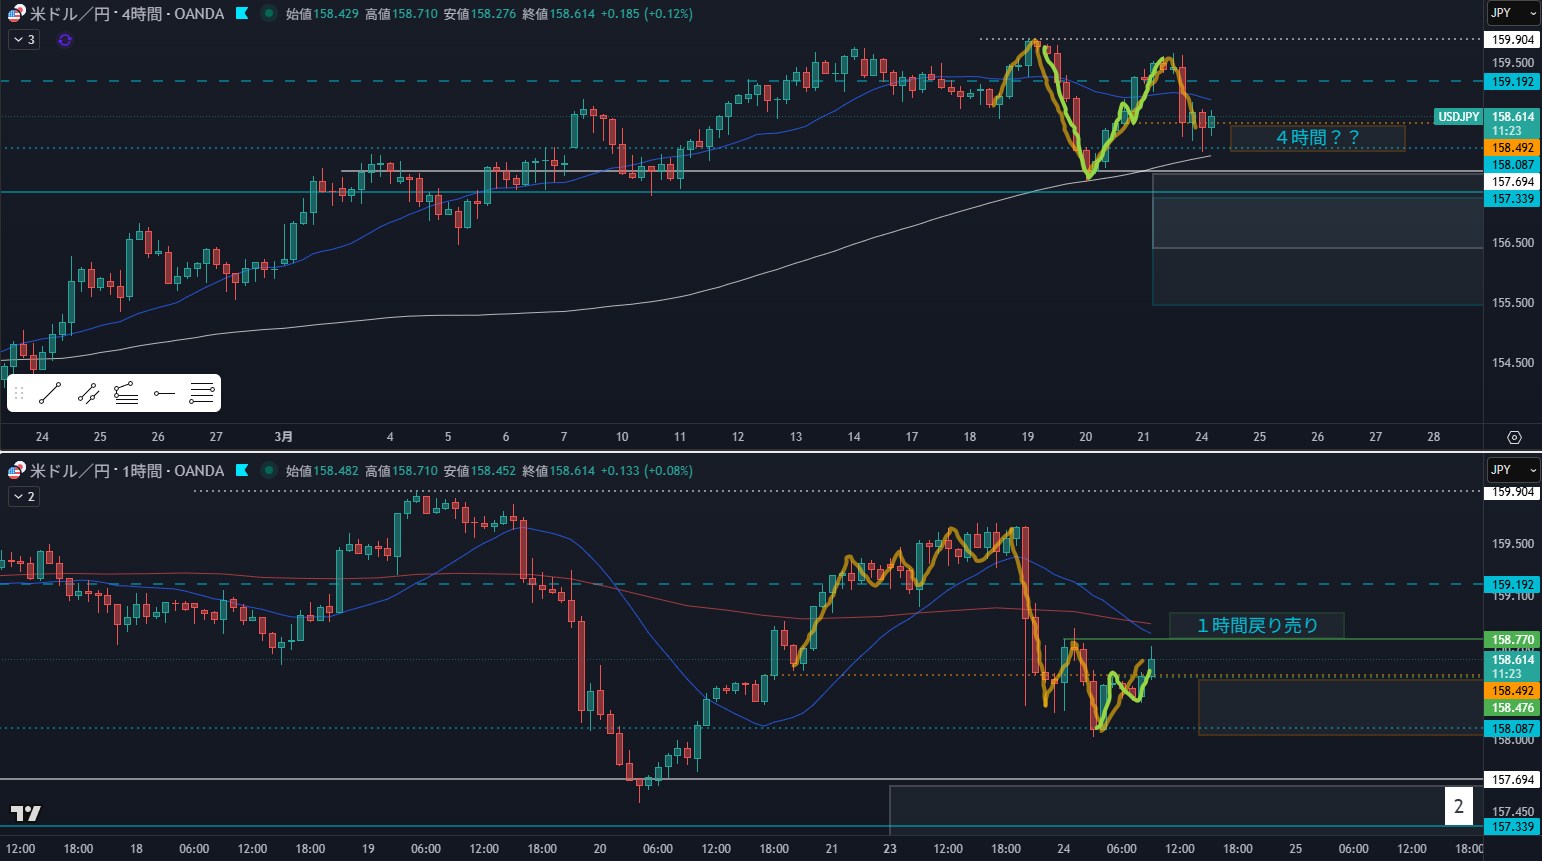Collapse the 3 indicators legend on upper chart
This screenshot has width=1542, height=861.
tap(24, 40)
